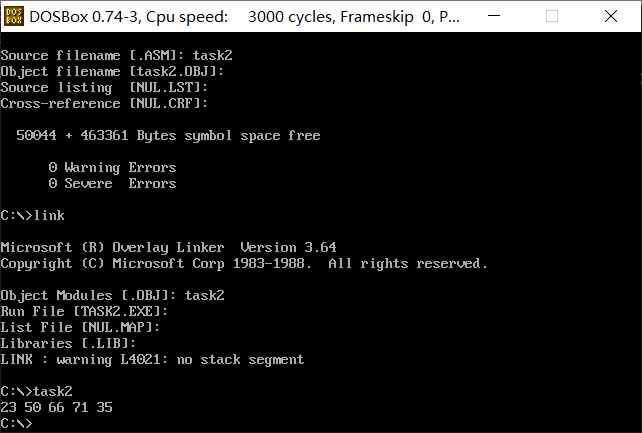Click the last 'C:\>' prompt at the bottom
The image size is (642, 433).
tap(16, 423)
